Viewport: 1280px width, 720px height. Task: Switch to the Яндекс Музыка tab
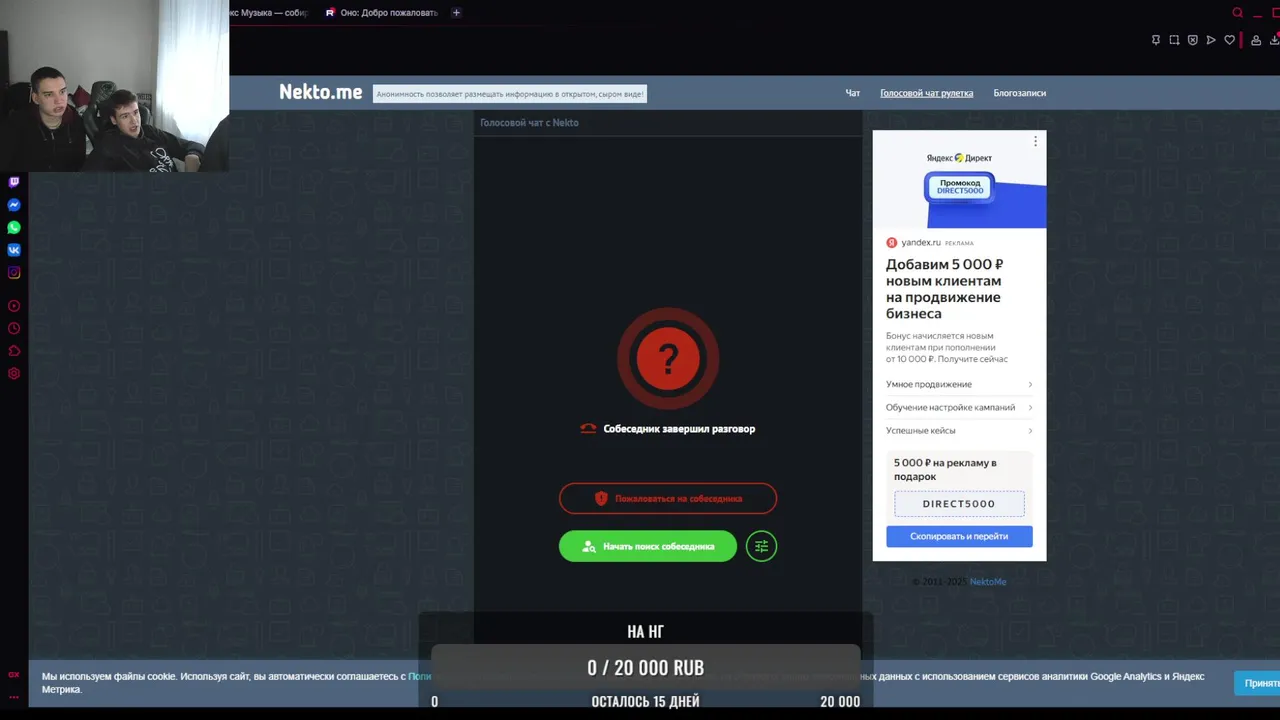(x=268, y=13)
